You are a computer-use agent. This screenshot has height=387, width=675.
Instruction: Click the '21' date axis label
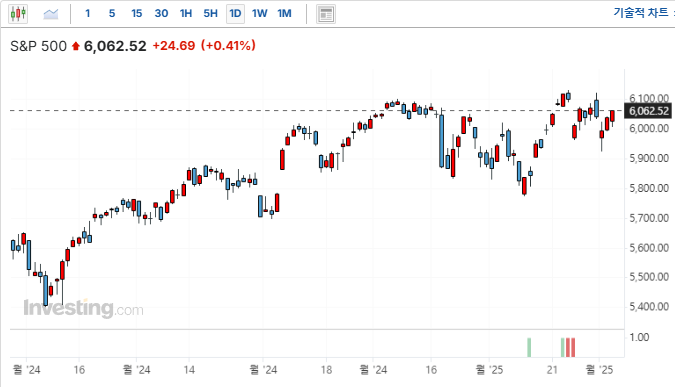pyautogui.click(x=552, y=370)
